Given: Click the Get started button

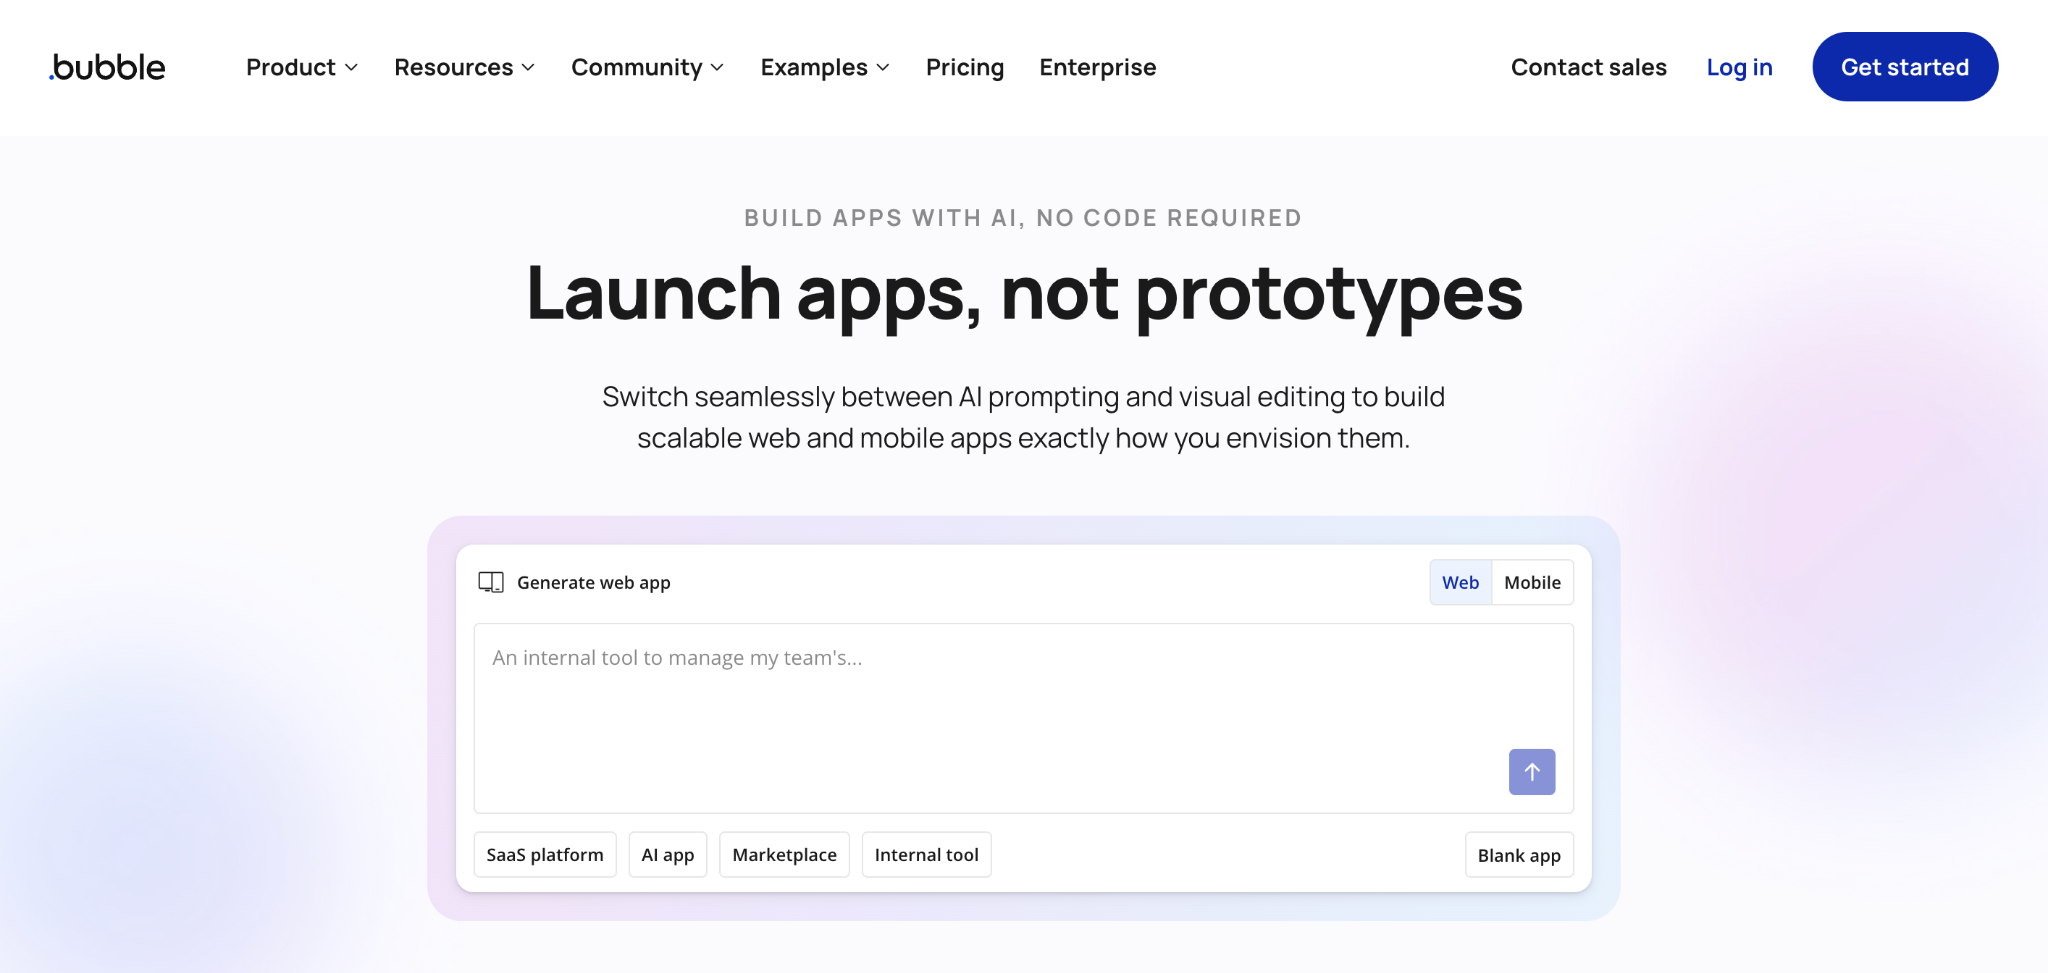Looking at the screenshot, I should pos(1905,67).
